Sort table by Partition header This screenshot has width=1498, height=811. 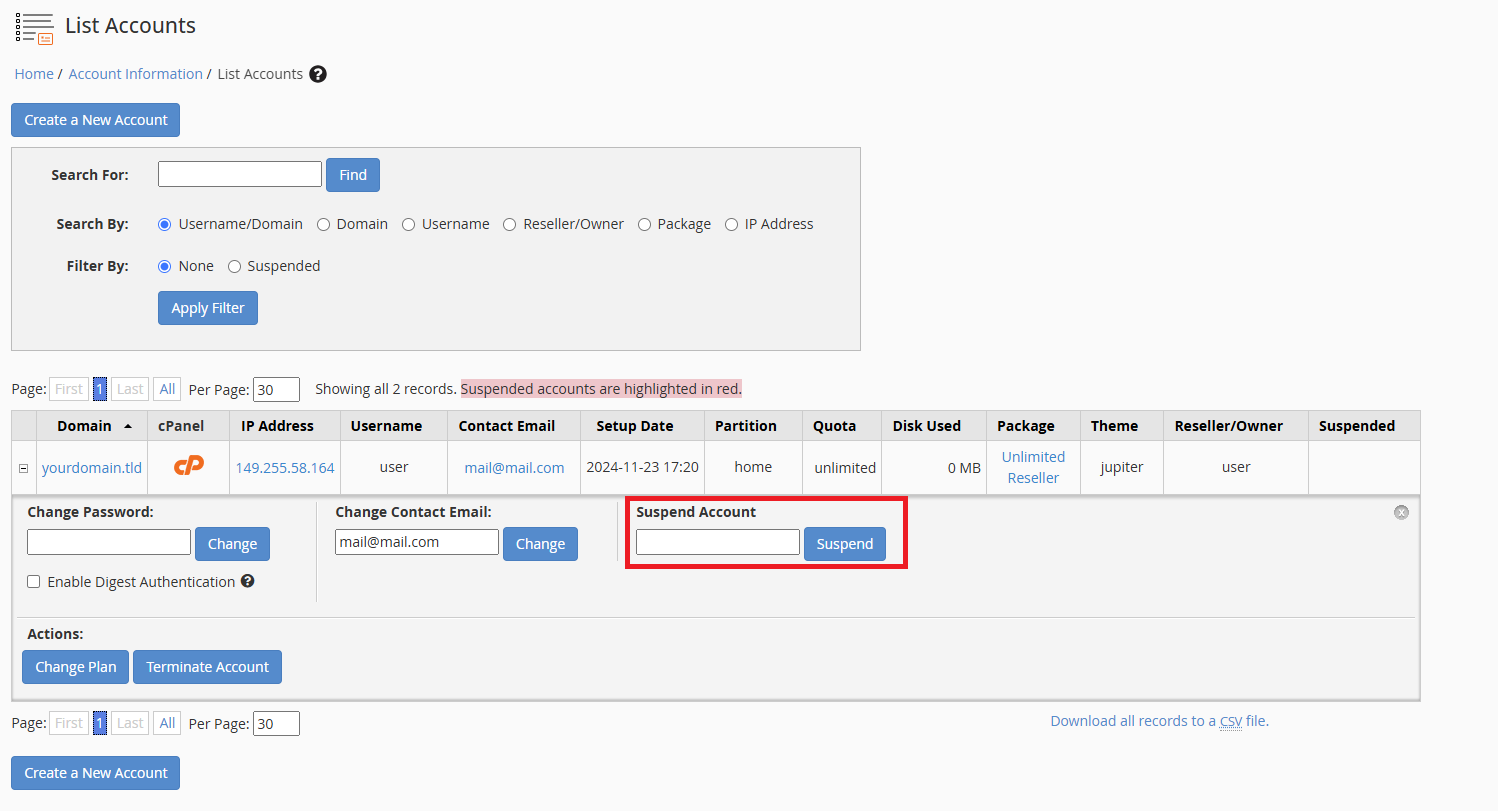(746, 426)
